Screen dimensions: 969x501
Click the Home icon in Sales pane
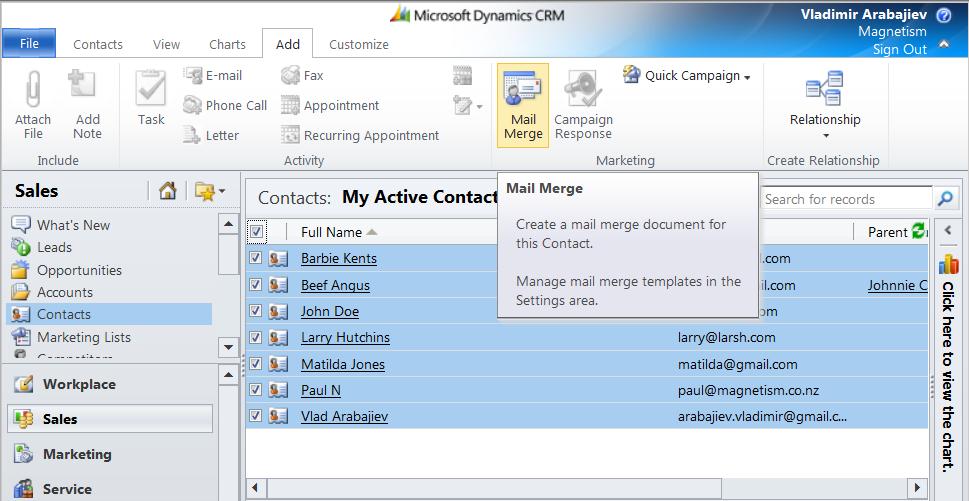tap(167, 191)
